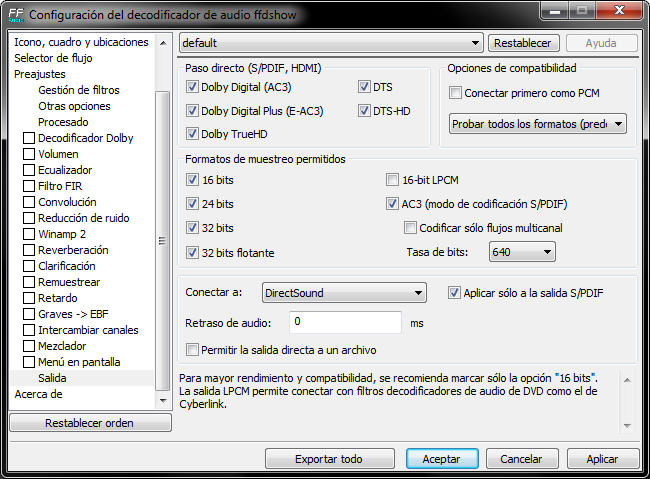The image size is (650, 479).
Task: Select Acerca de in the sidebar
Action: click(38, 394)
